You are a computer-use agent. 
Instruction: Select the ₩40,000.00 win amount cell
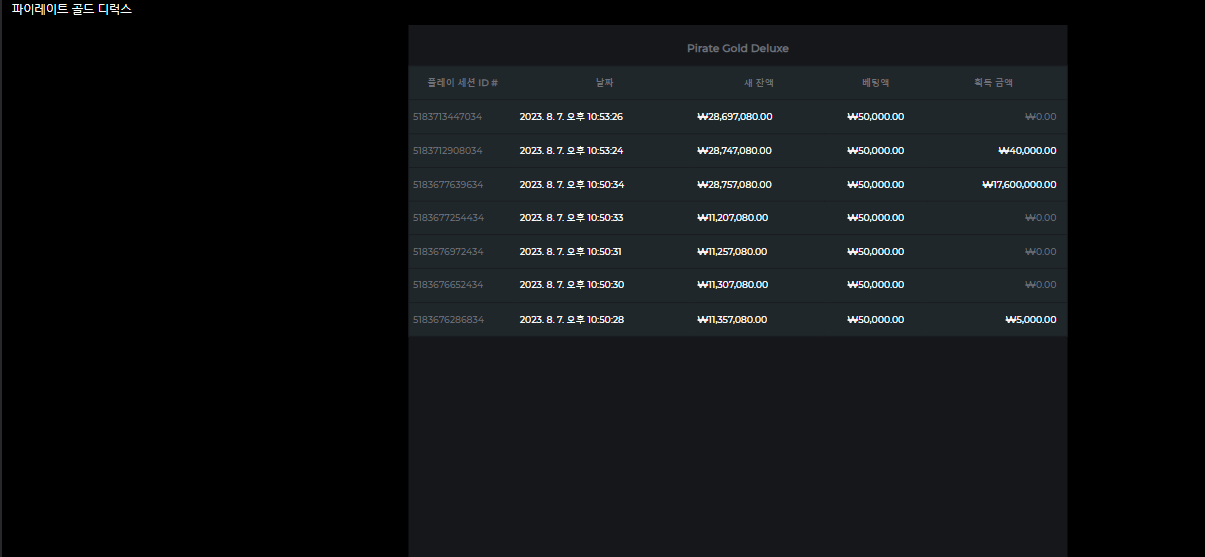pyautogui.click(x=1027, y=151)
